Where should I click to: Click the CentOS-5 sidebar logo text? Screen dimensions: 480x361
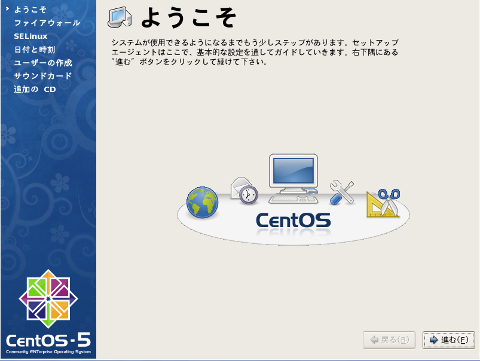[x=48, y=340]
